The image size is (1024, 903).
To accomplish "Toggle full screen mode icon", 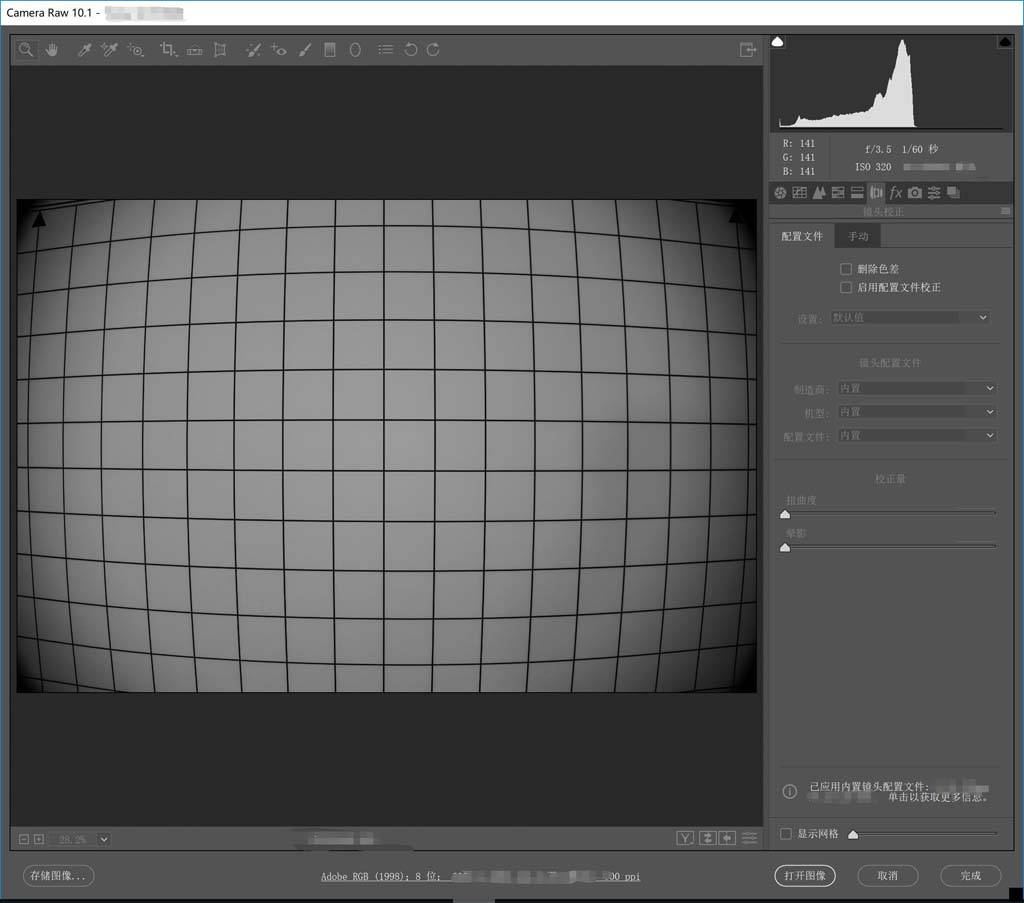I will [747, 49].
